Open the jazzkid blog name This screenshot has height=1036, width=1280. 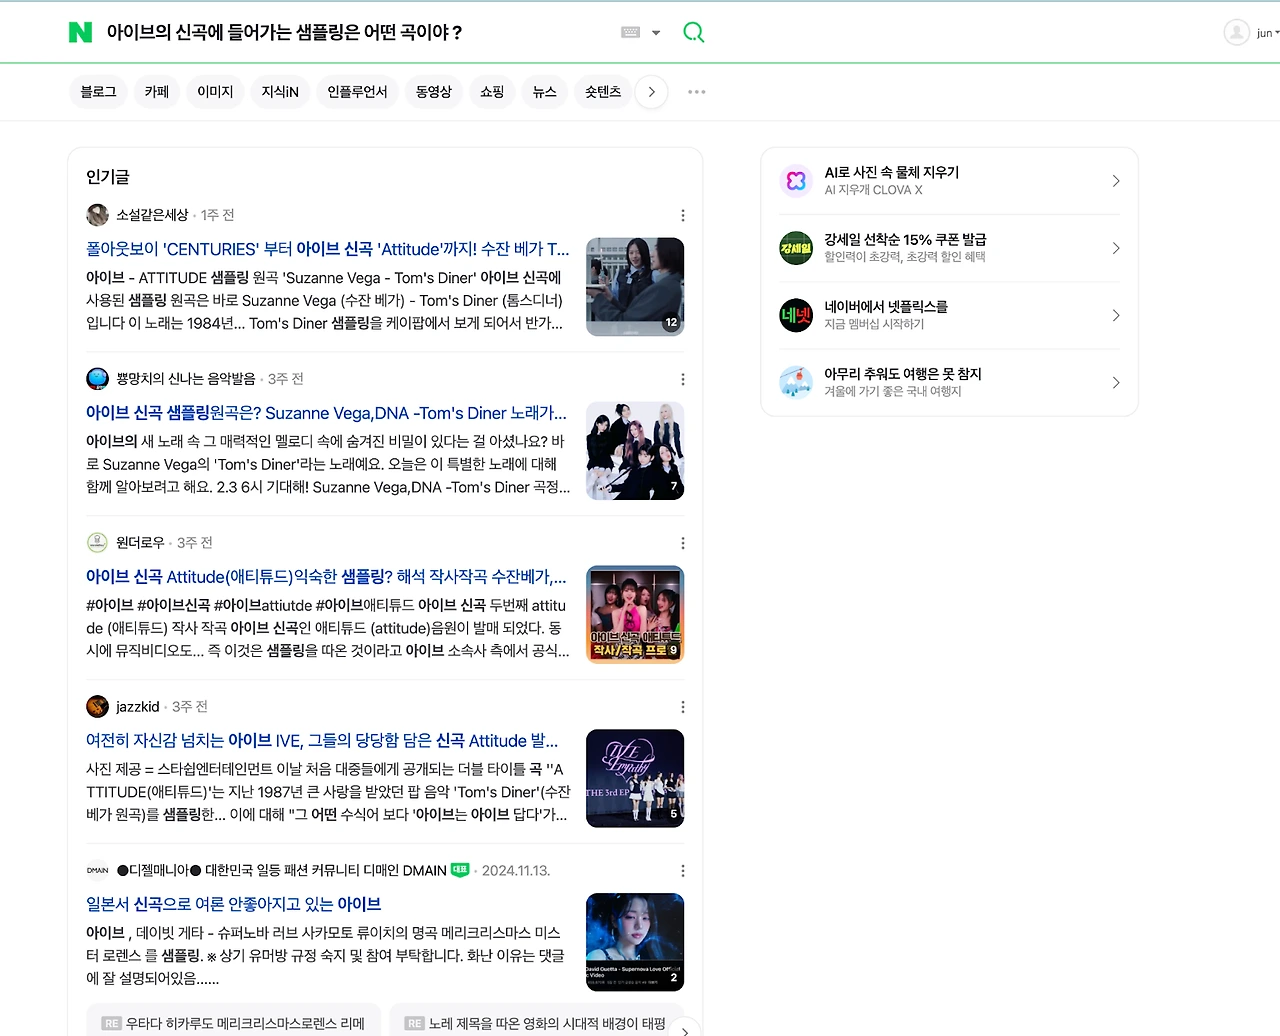(x=138, y=707)
